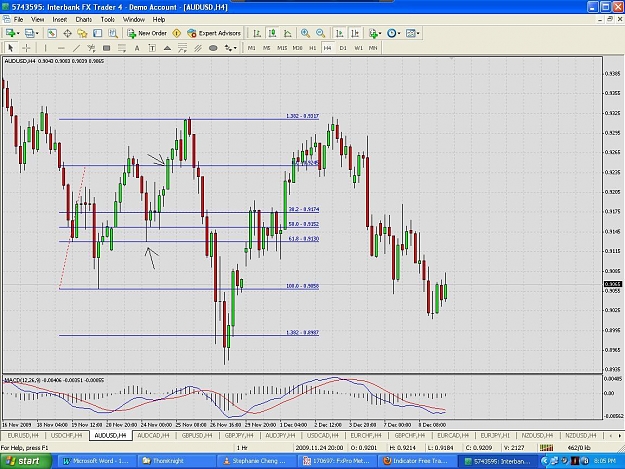The width and height of the screenshot is (625, 469).
Task: Click the New Order button
Action: 147,33
